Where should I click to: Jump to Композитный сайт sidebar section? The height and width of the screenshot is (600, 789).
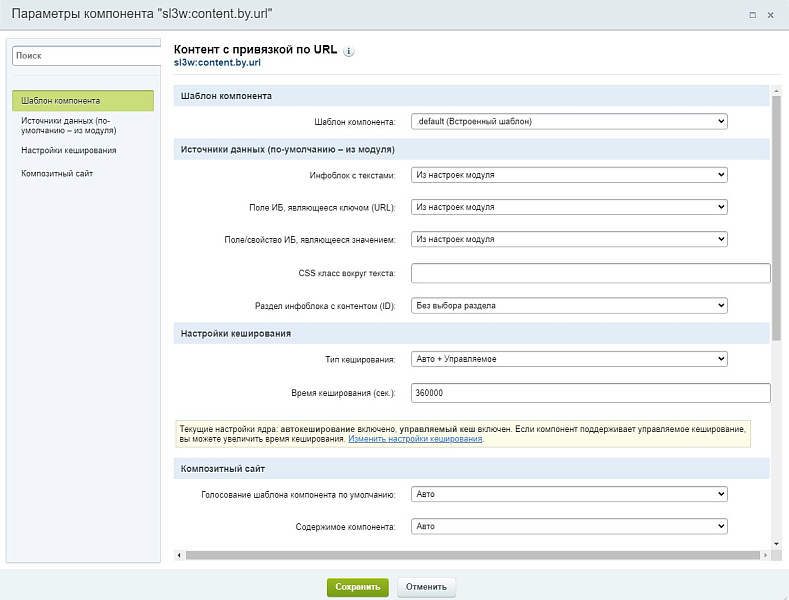pyautogui.click(x=57, y=174)
